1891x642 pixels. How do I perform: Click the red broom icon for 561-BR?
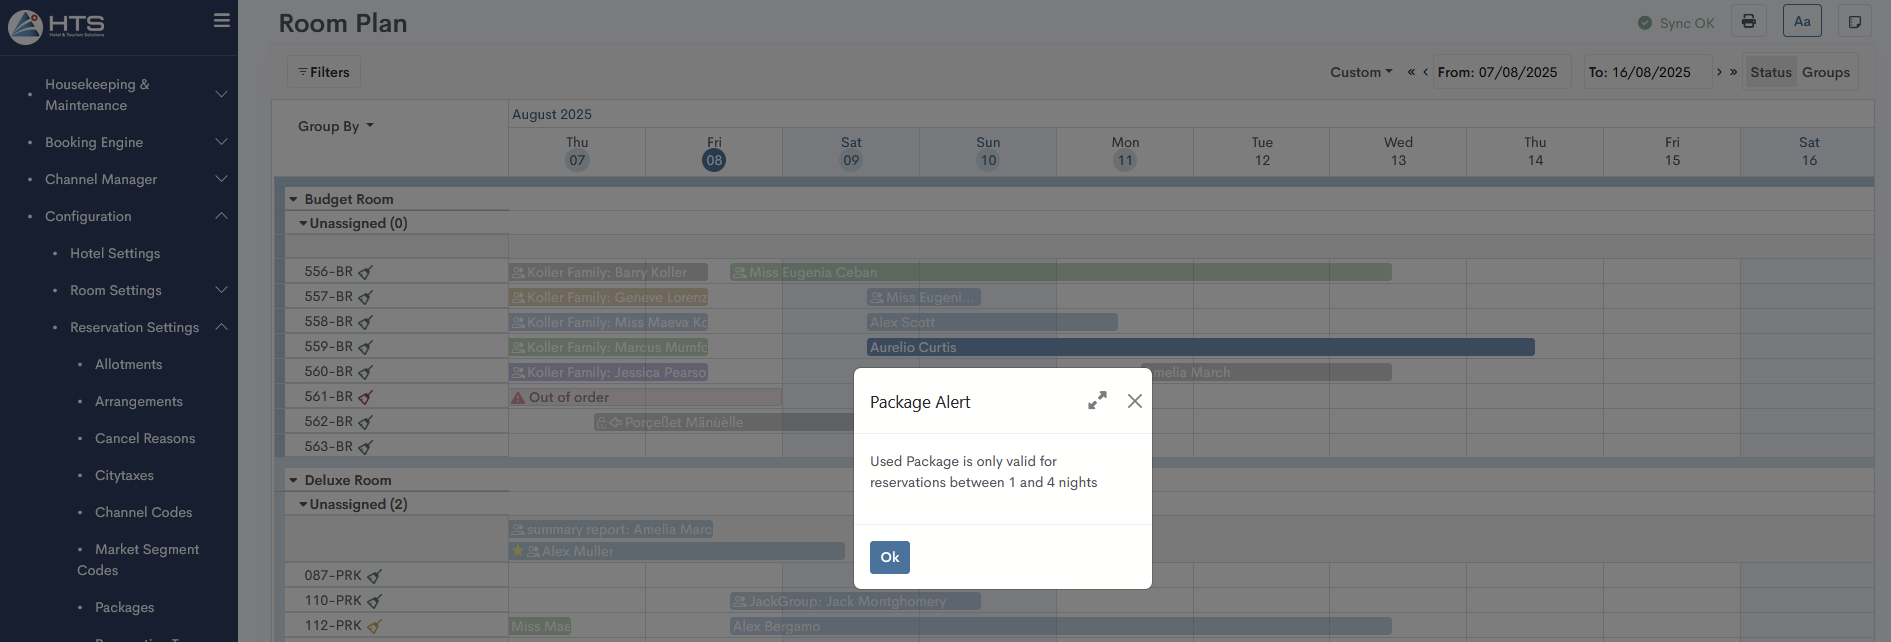(366, 397)
